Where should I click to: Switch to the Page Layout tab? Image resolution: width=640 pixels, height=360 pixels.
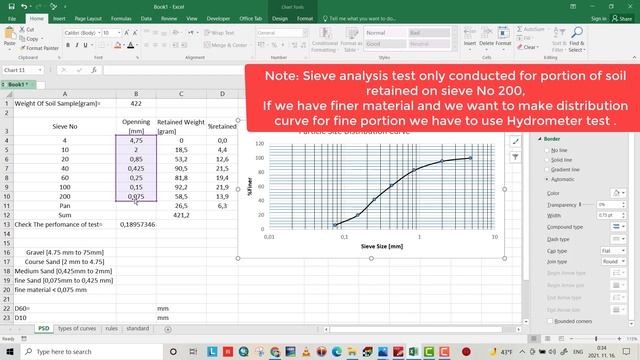[x=88, y=19]
